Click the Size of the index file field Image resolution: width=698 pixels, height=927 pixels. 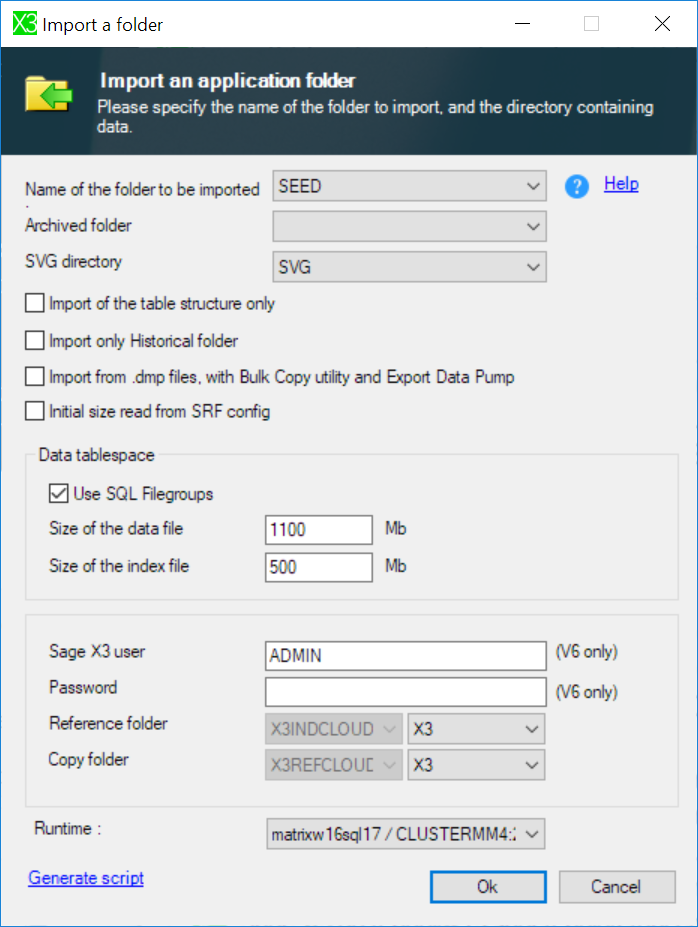[319, 568]
